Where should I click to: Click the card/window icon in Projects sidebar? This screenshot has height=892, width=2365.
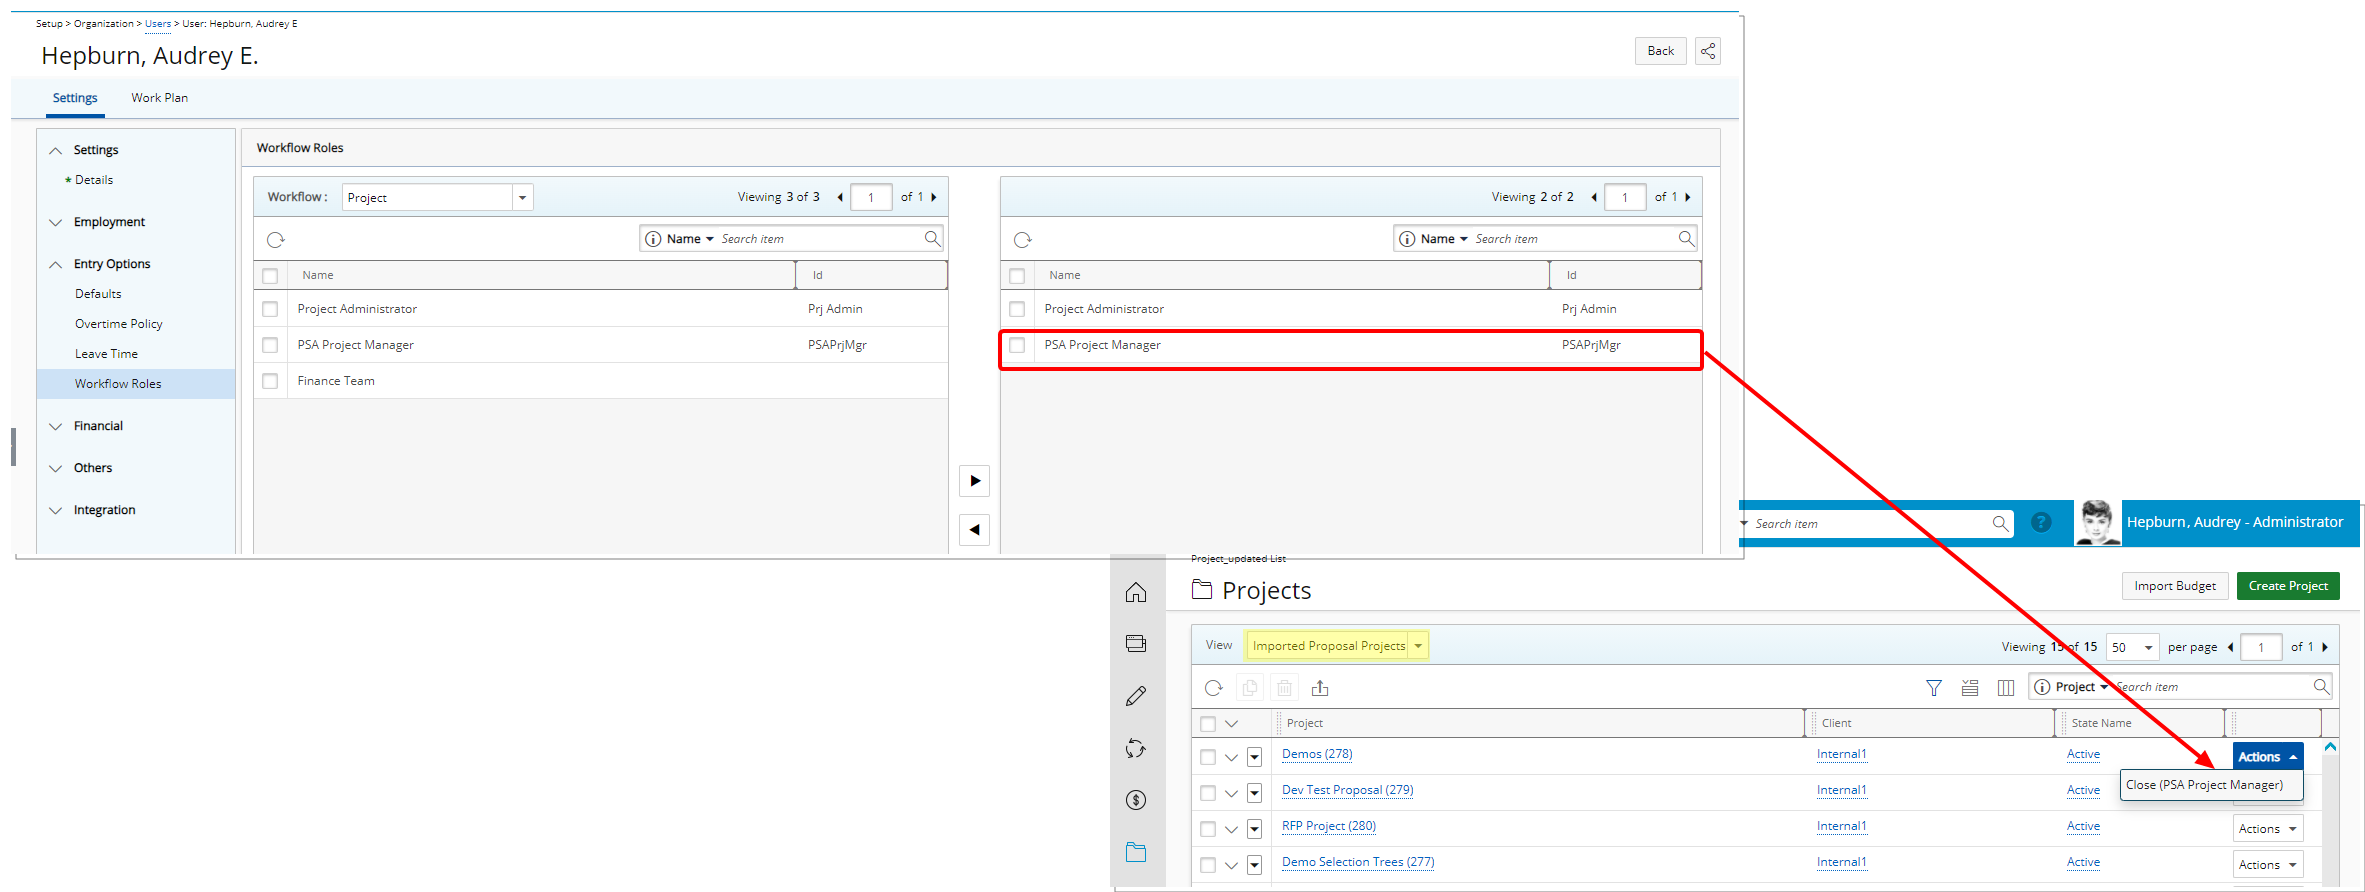click(1136, 643)
